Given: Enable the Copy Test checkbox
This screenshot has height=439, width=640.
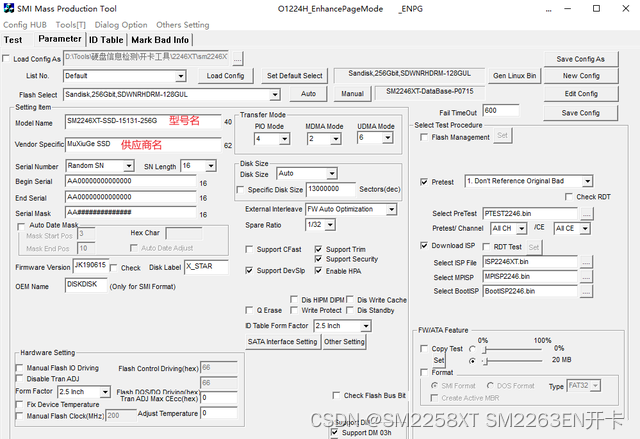Looking at the screenshot, I should (x=424, y=348).
